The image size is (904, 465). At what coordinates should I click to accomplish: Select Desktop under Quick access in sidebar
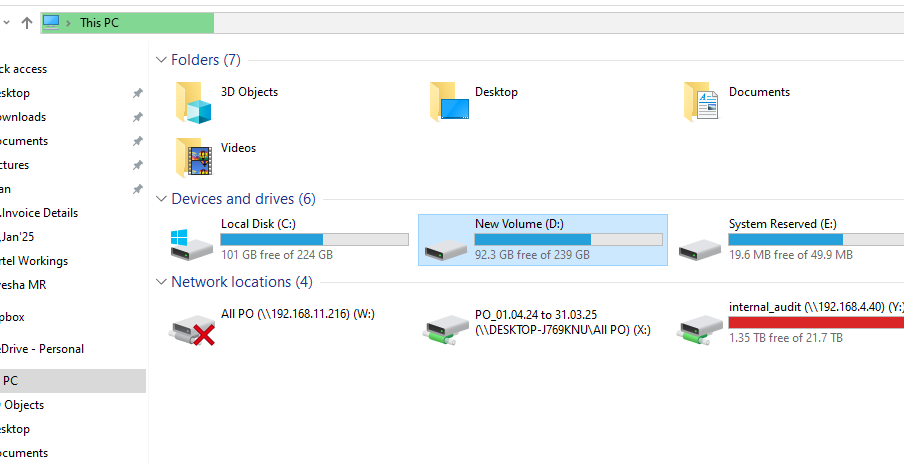coord(14,93)
